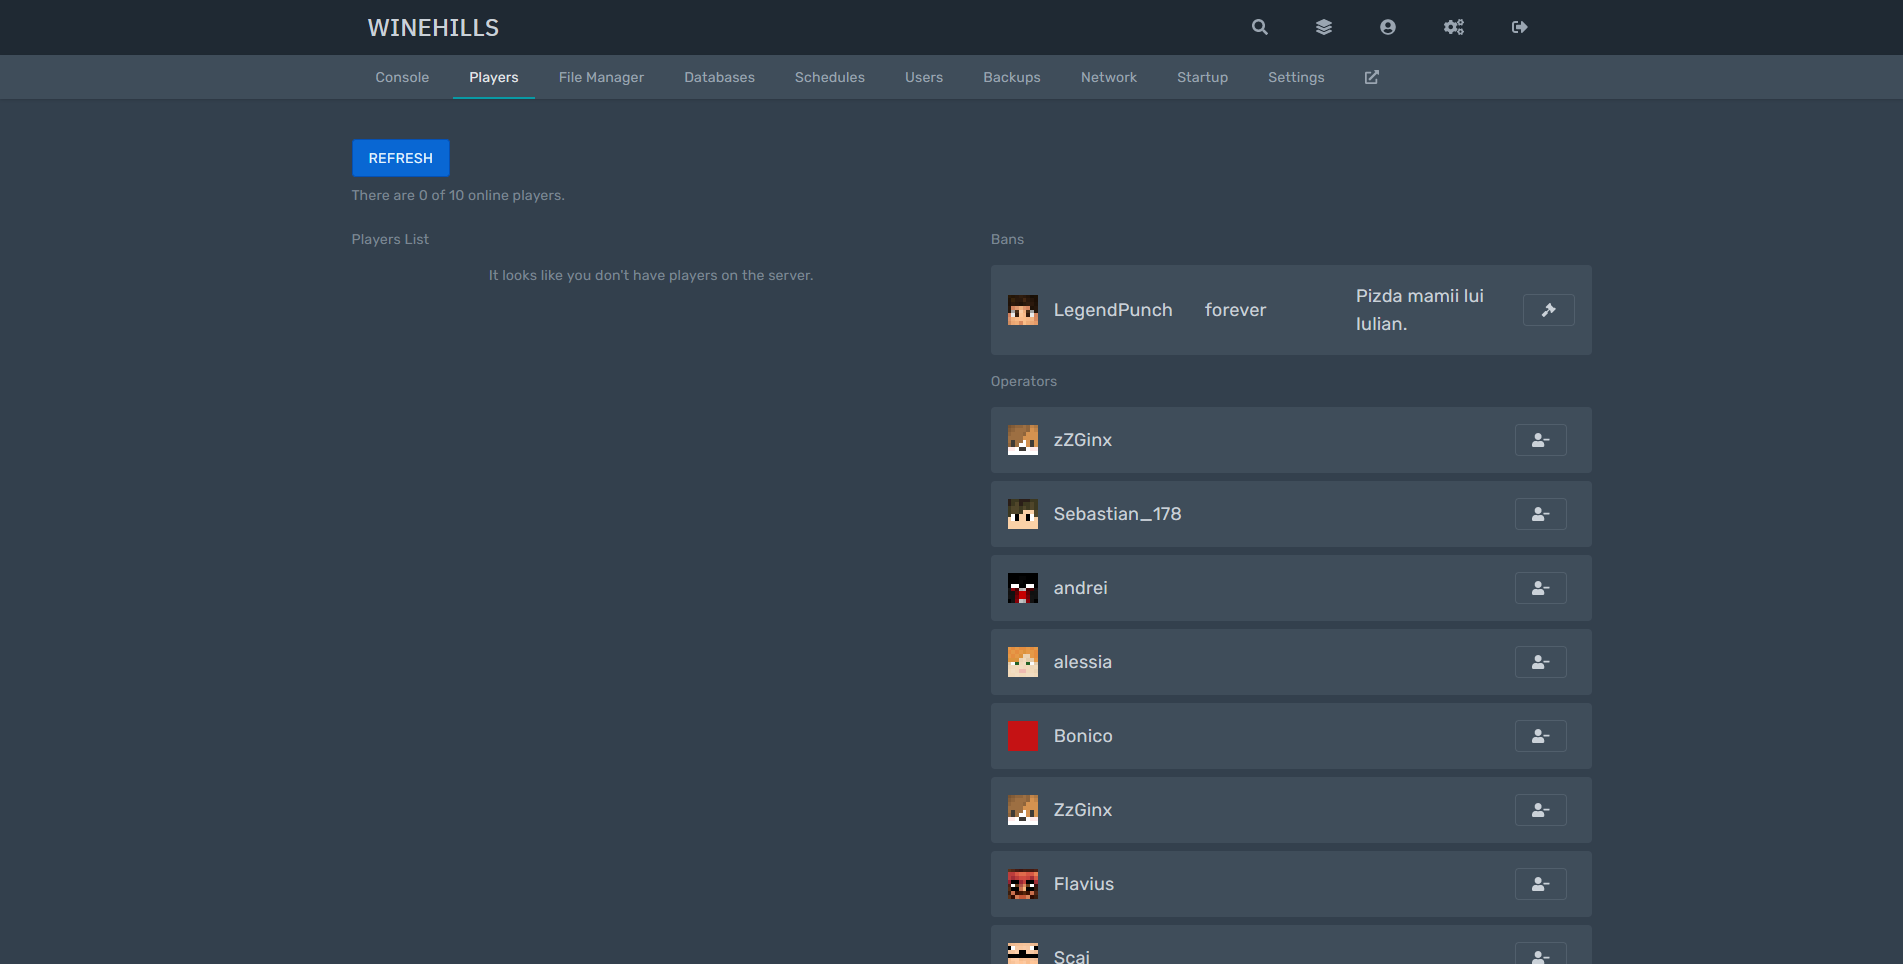Open the File Manager tab
The image size is (1903, 964).
601,77
